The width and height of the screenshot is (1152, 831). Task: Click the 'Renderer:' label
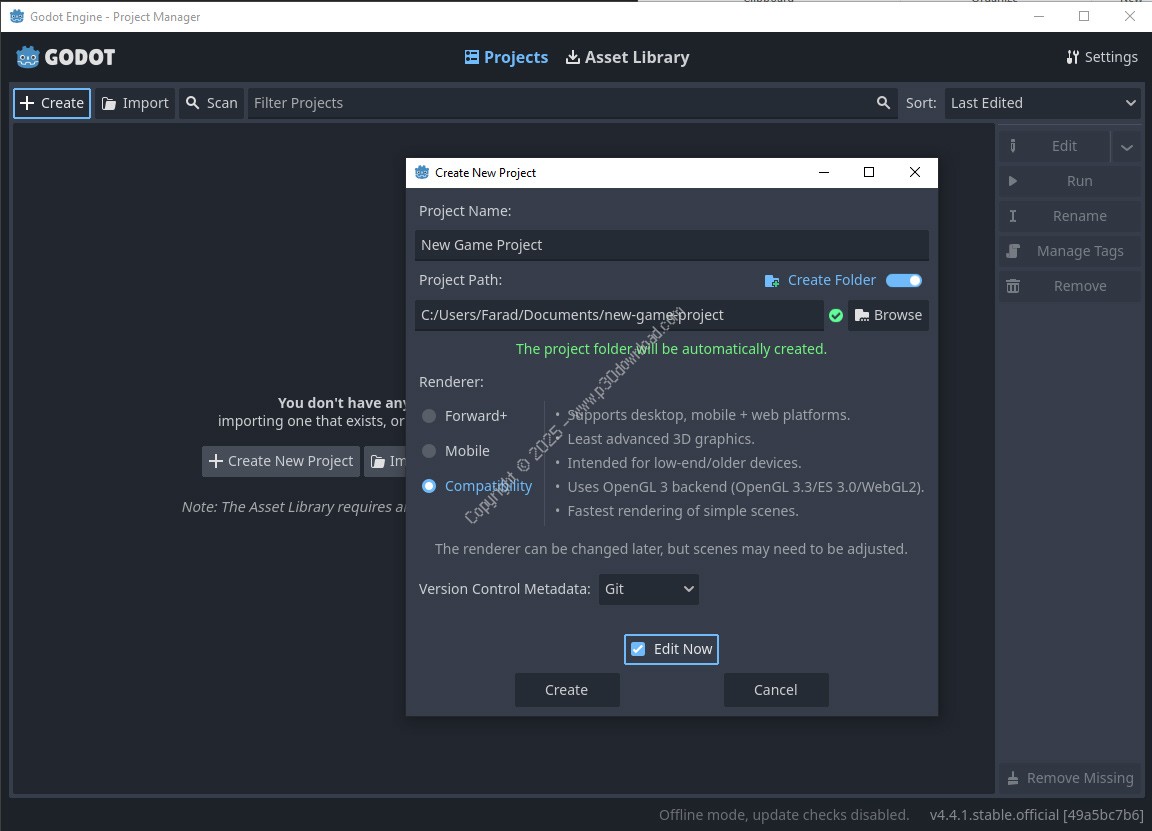[451, 382]
